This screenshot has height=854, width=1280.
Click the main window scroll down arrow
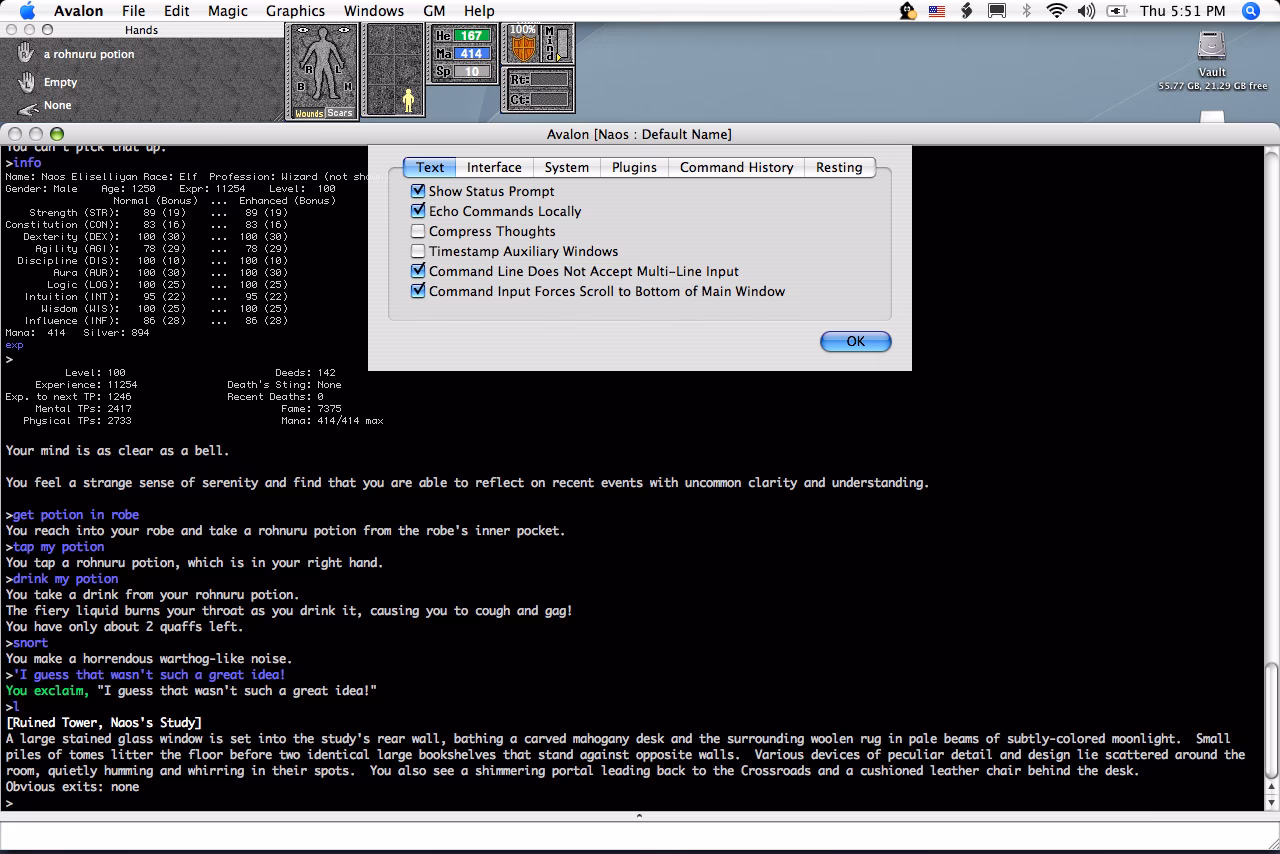(x=1271, y=802)
